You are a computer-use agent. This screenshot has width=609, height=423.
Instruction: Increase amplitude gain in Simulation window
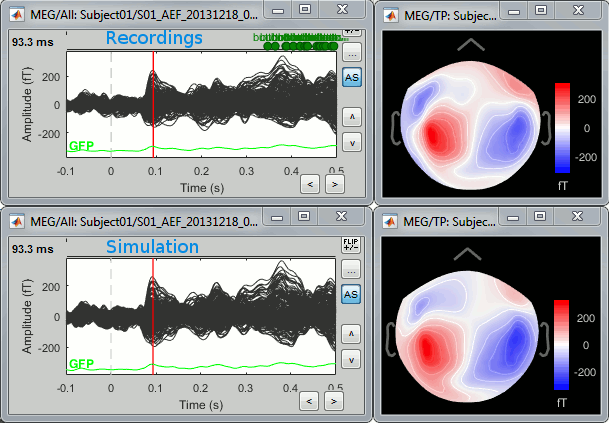[x=351, y=334]
